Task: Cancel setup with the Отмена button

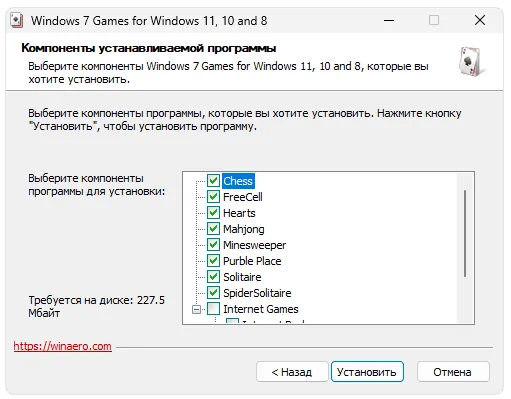Action: [x=453, y=372]
